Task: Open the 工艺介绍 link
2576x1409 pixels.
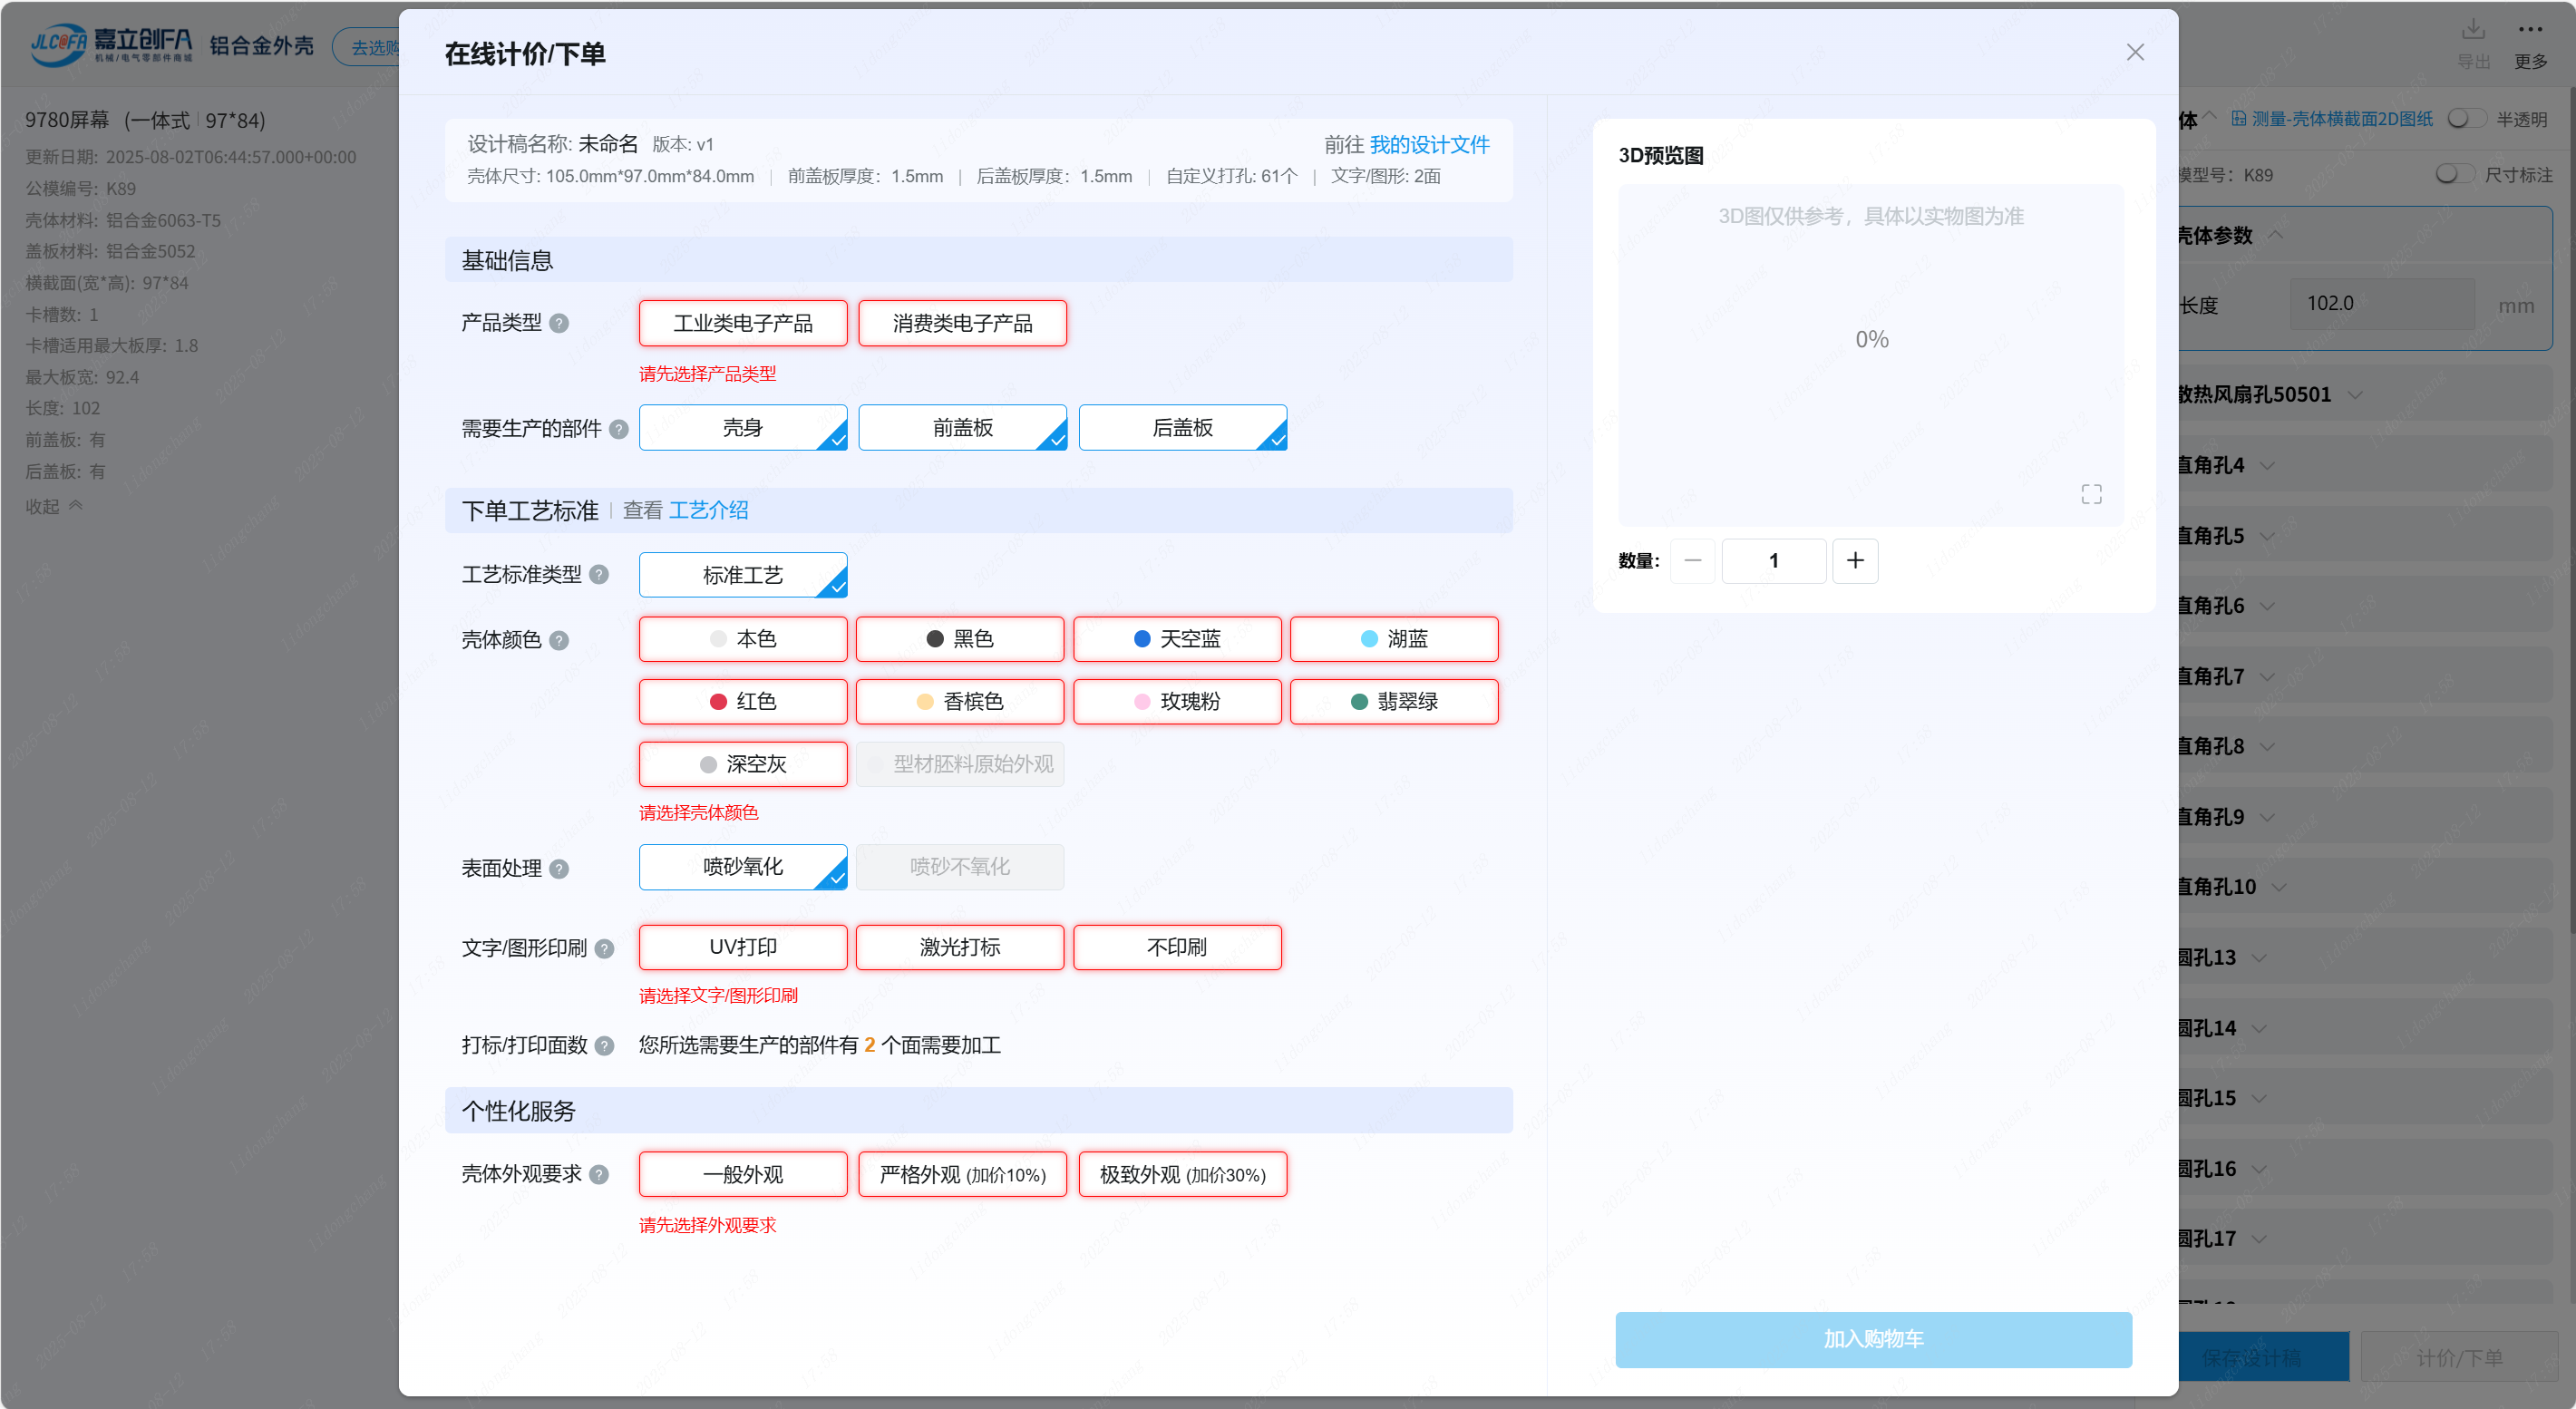Action: (708, 510)
